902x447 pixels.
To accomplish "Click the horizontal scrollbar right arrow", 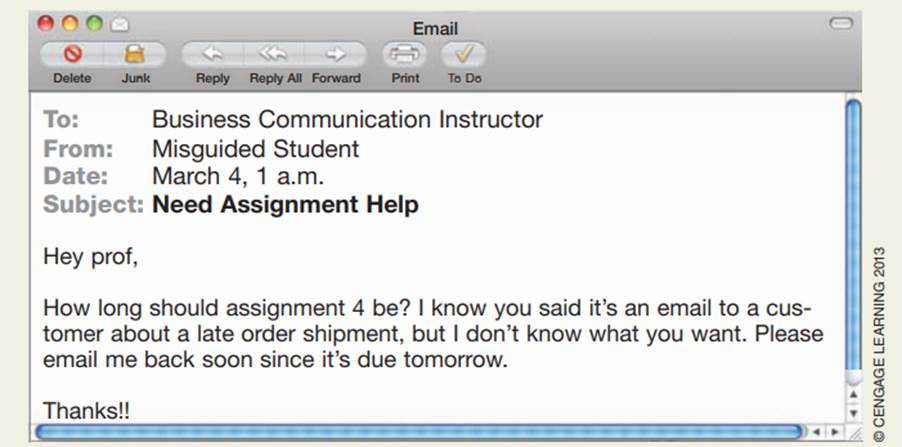I will tap(835, 431).
